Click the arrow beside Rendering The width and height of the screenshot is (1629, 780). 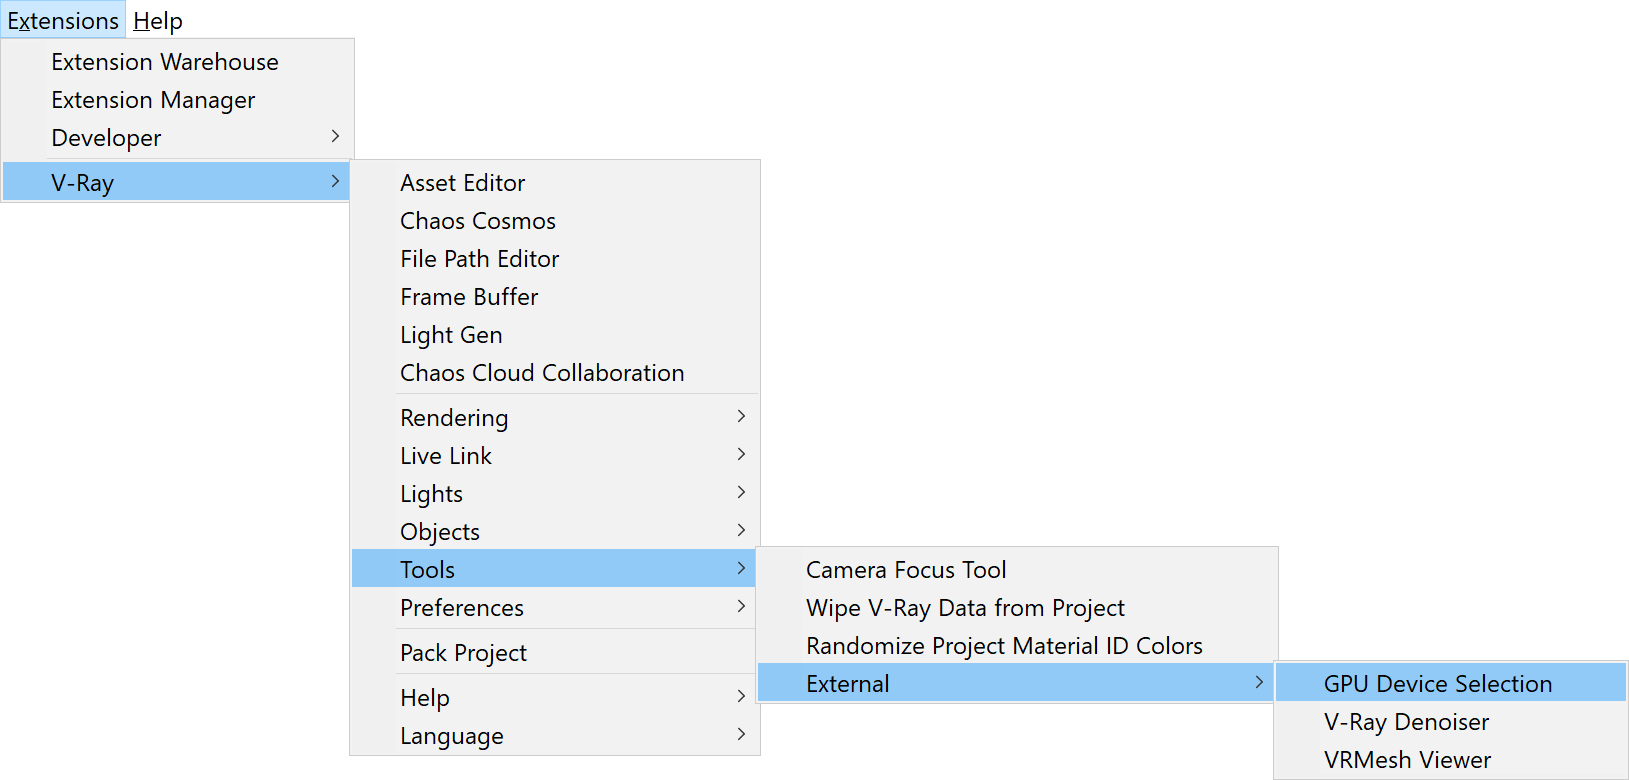click(741, 416)
